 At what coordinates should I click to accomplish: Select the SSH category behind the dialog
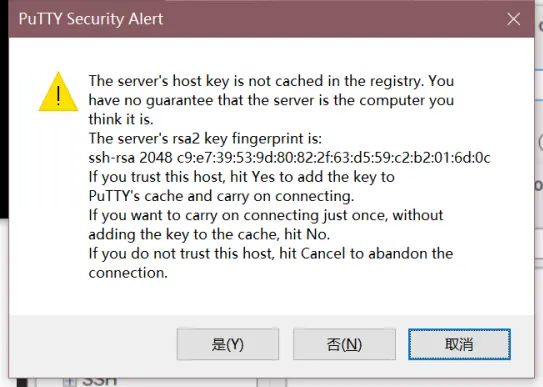coord(99,382)
